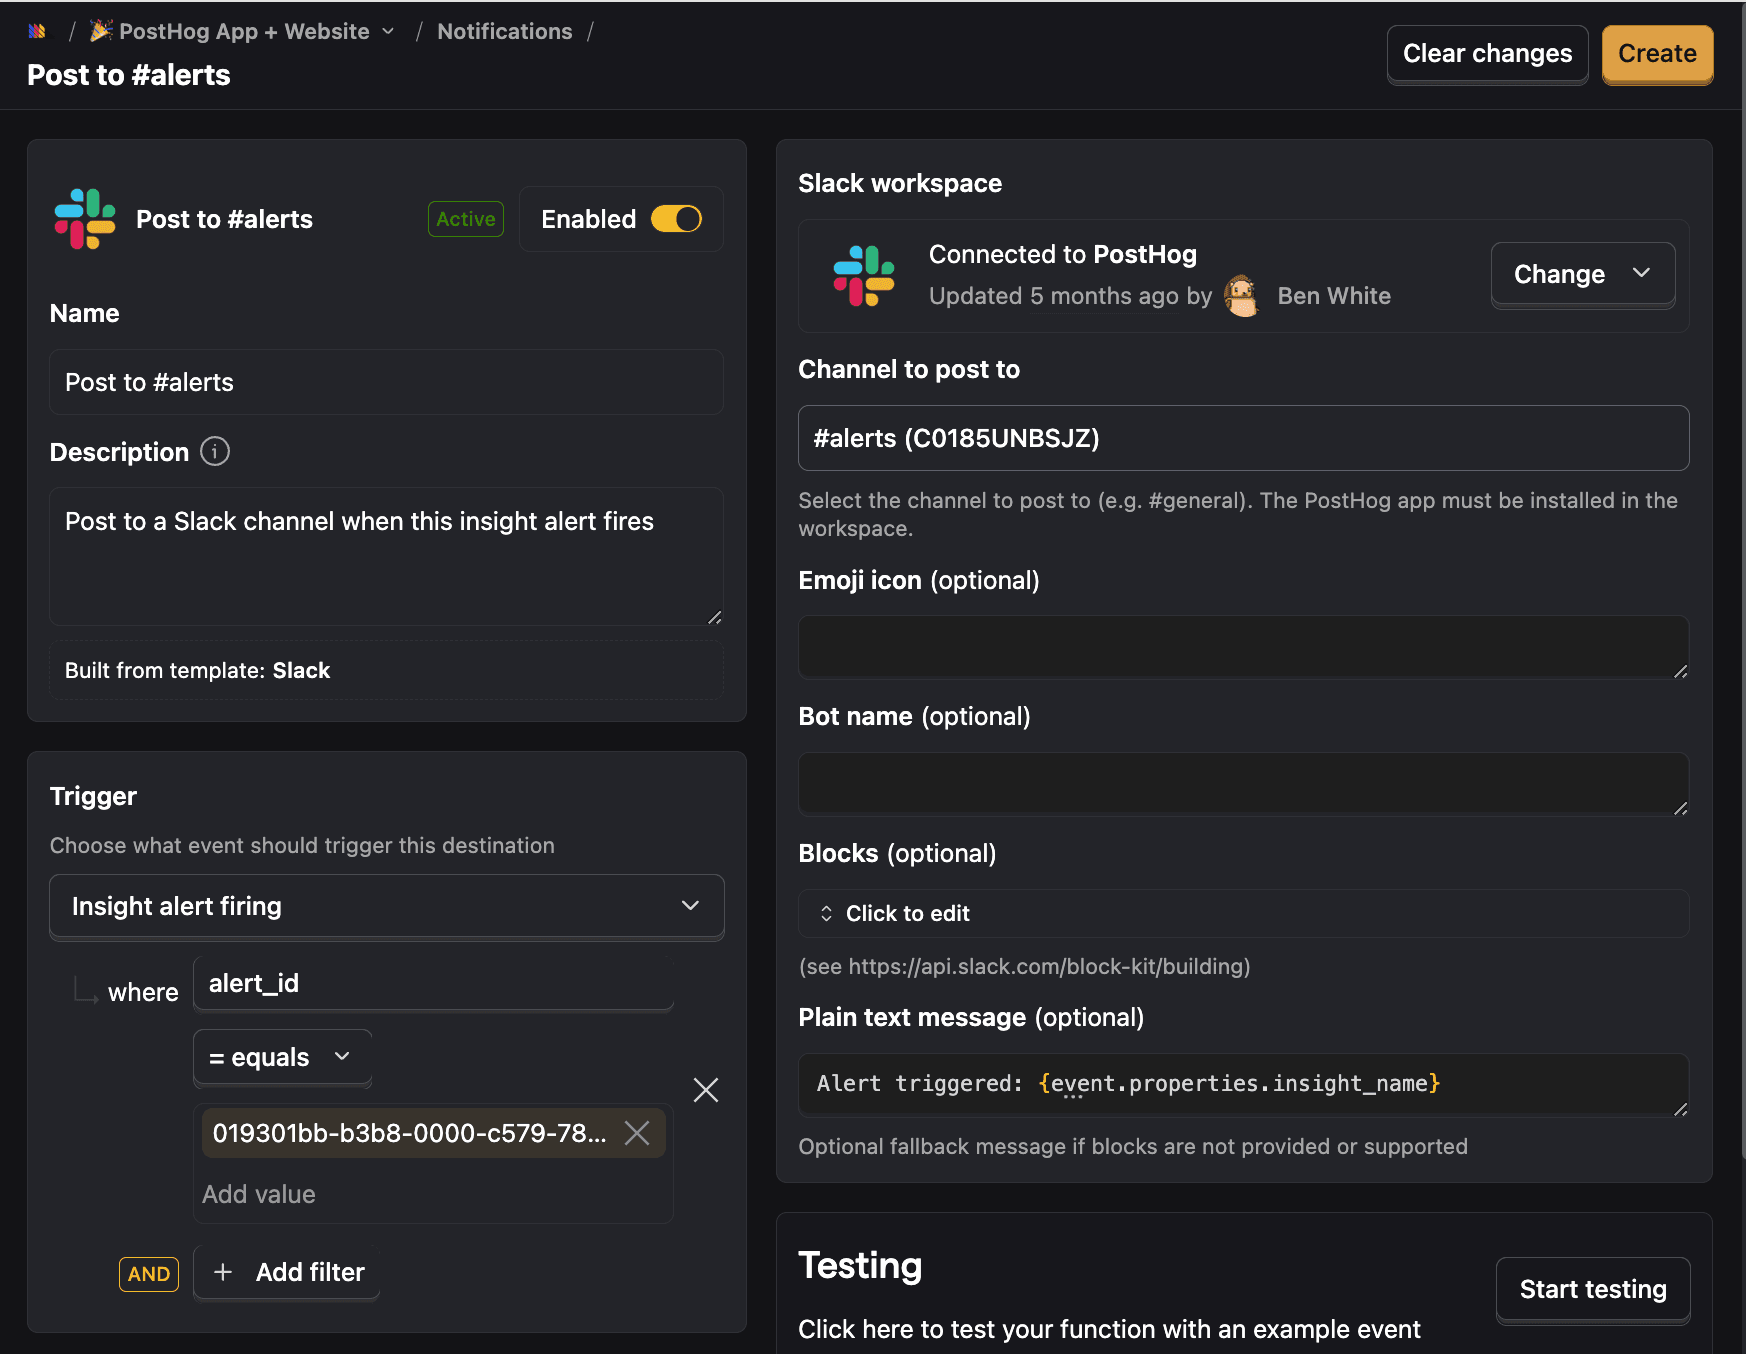Image resolution: width=1746 pixels, height=1354 pixels.
Task: Click the Create button
Action: coord(1657,53)
